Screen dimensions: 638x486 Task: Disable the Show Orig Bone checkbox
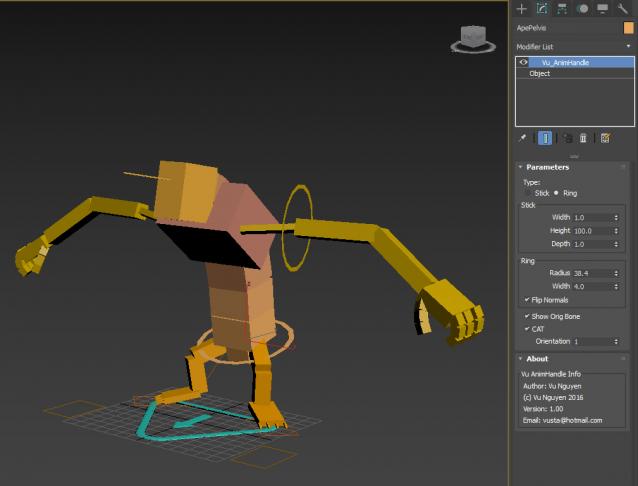(527, 316)
